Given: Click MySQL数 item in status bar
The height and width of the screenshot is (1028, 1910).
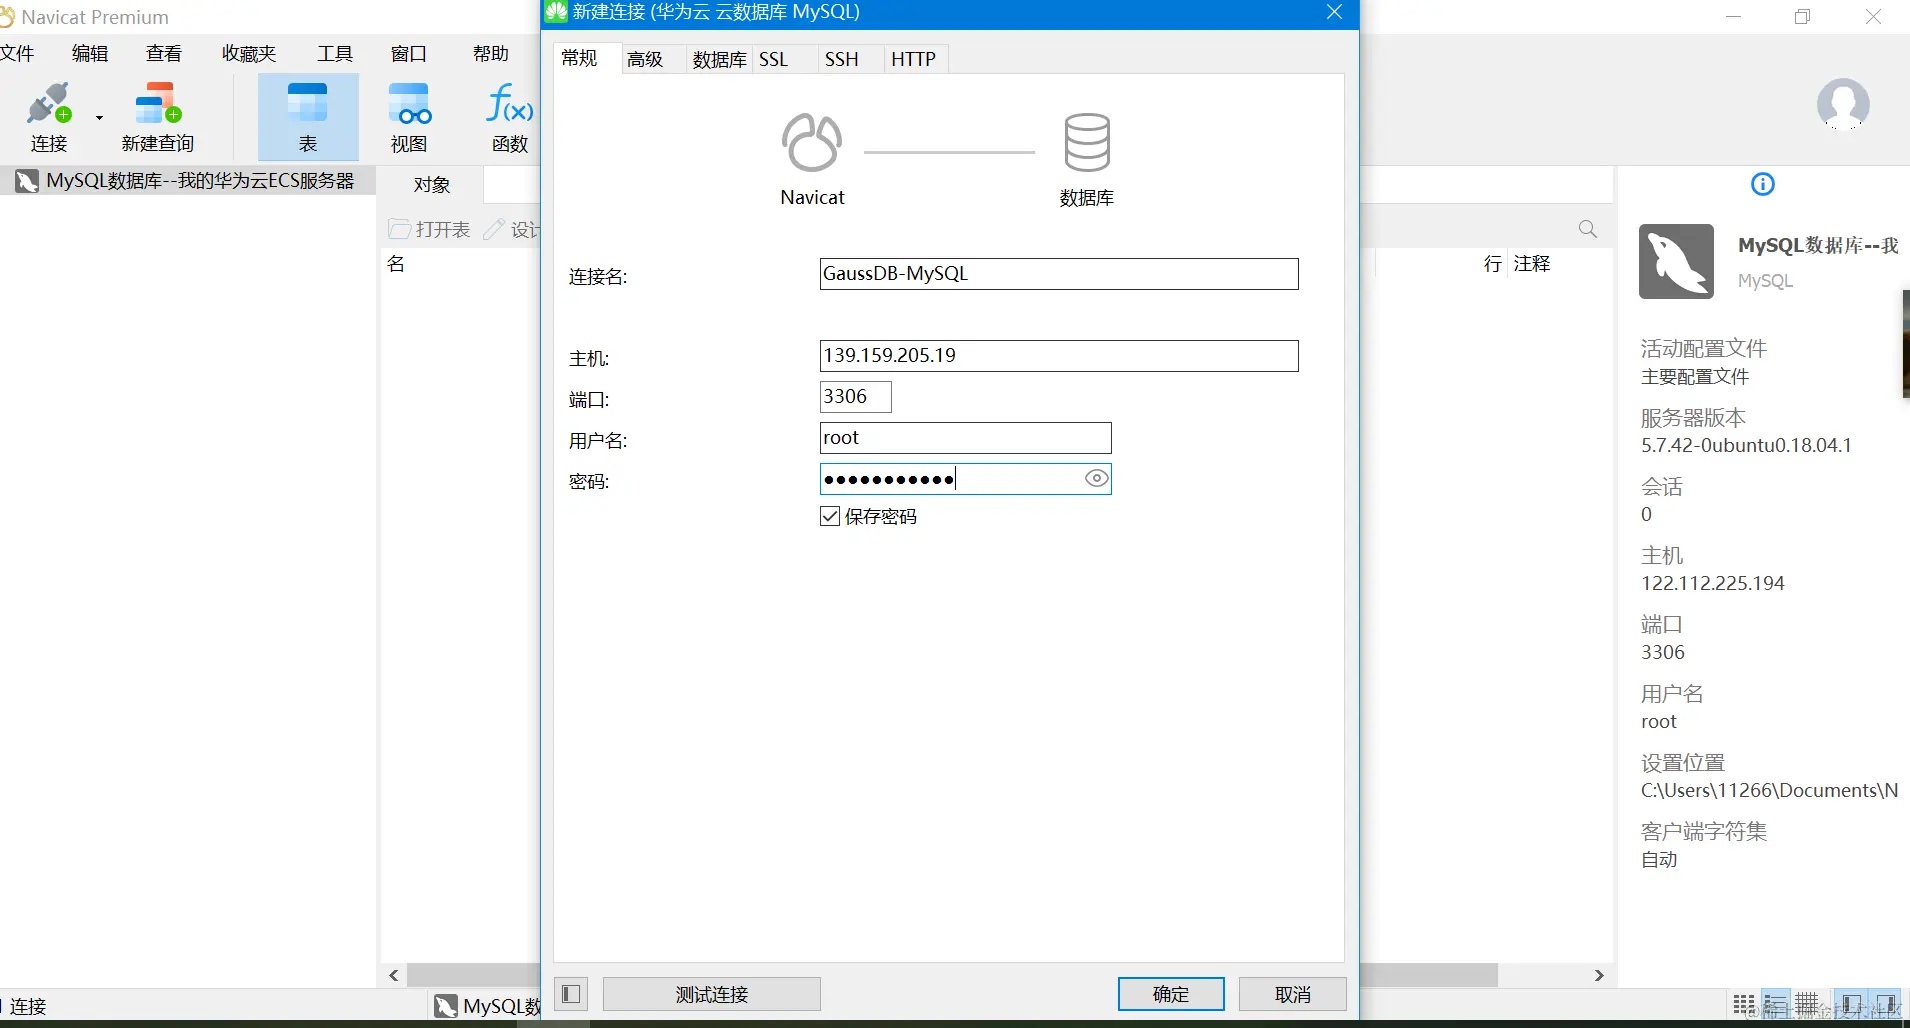Looking at the screenshot, I should tap(488, 1006).
